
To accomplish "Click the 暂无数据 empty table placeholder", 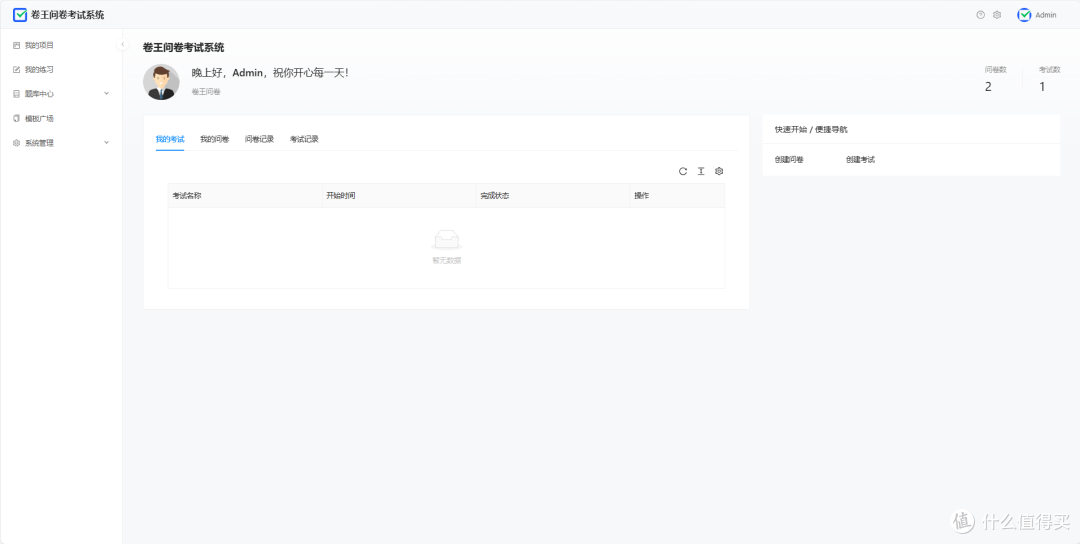I will point(446,248).
